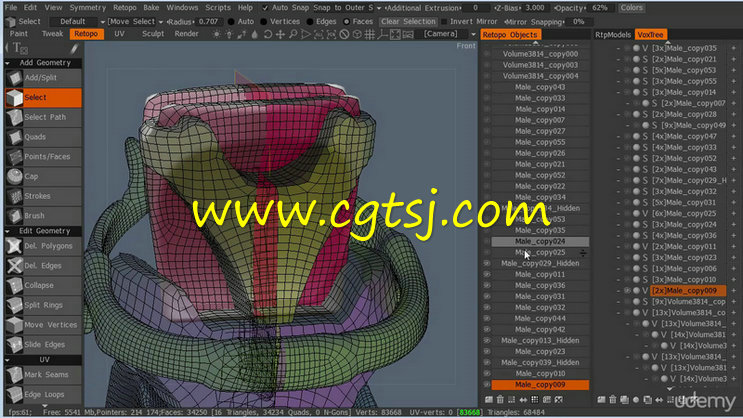Toggle the axis display icon
Screen dimensions: 743x418
382,34
